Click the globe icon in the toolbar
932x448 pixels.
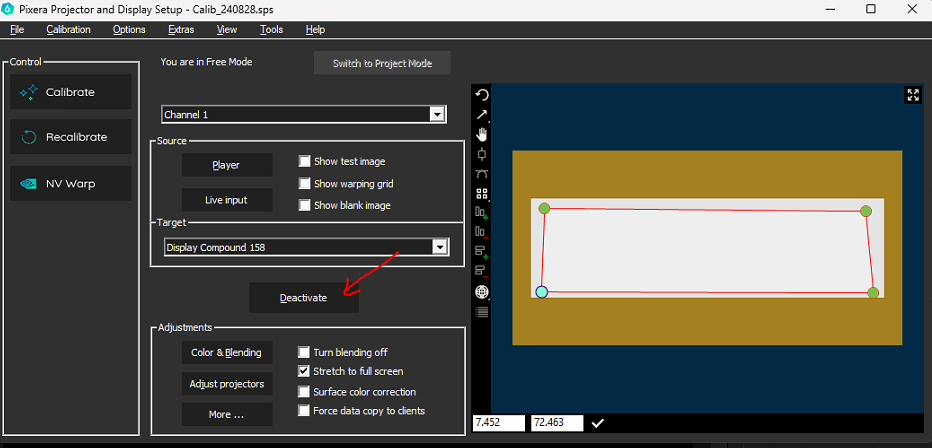482,292
